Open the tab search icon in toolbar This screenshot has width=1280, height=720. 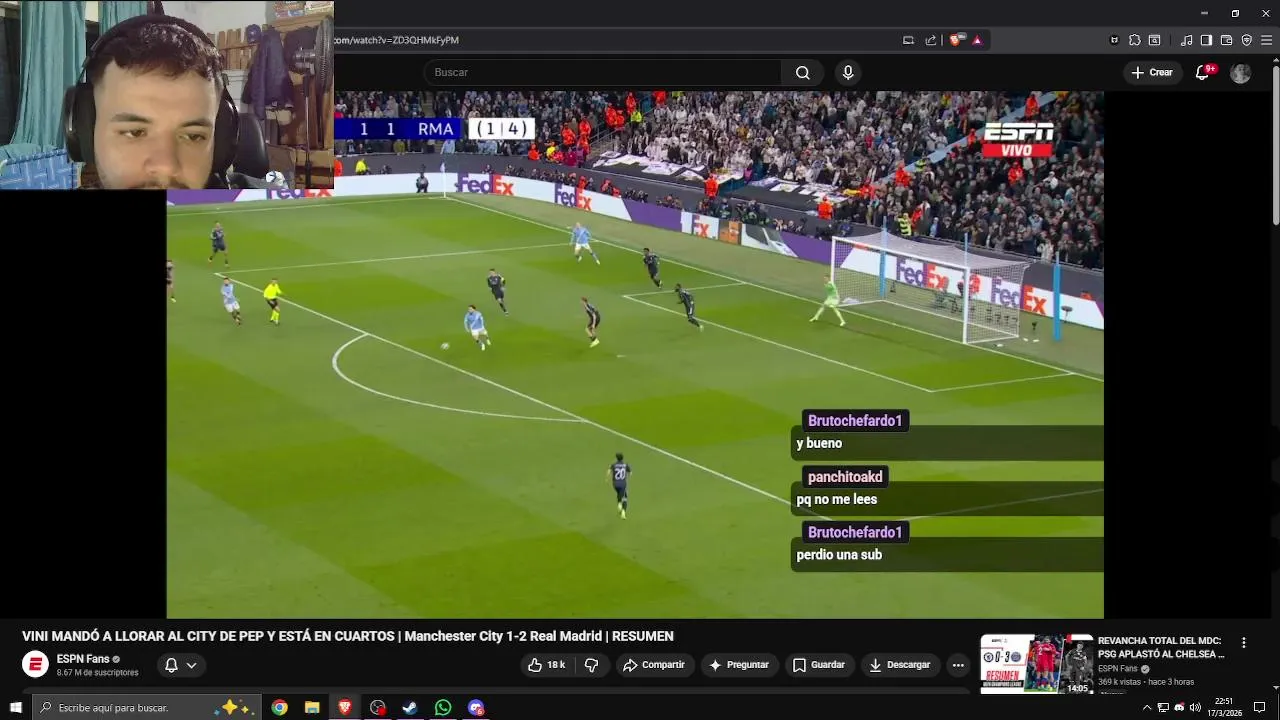click(1154, 40)
